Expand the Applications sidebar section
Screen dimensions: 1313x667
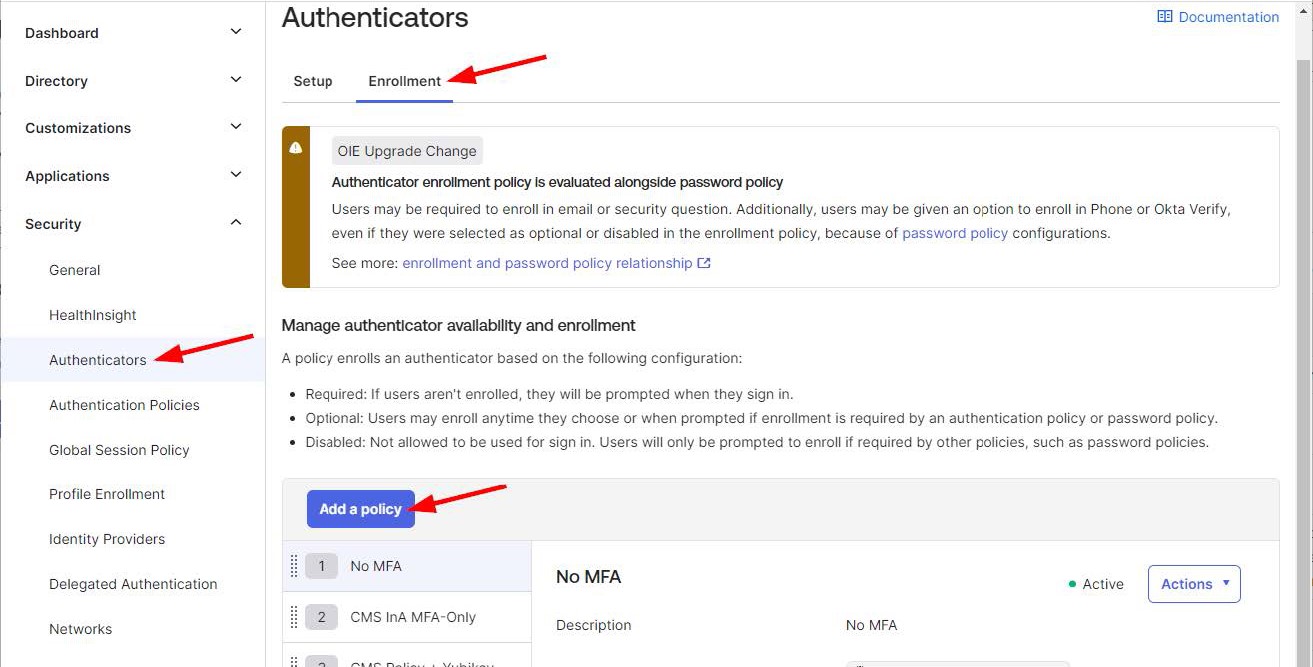tap(236, 175)
